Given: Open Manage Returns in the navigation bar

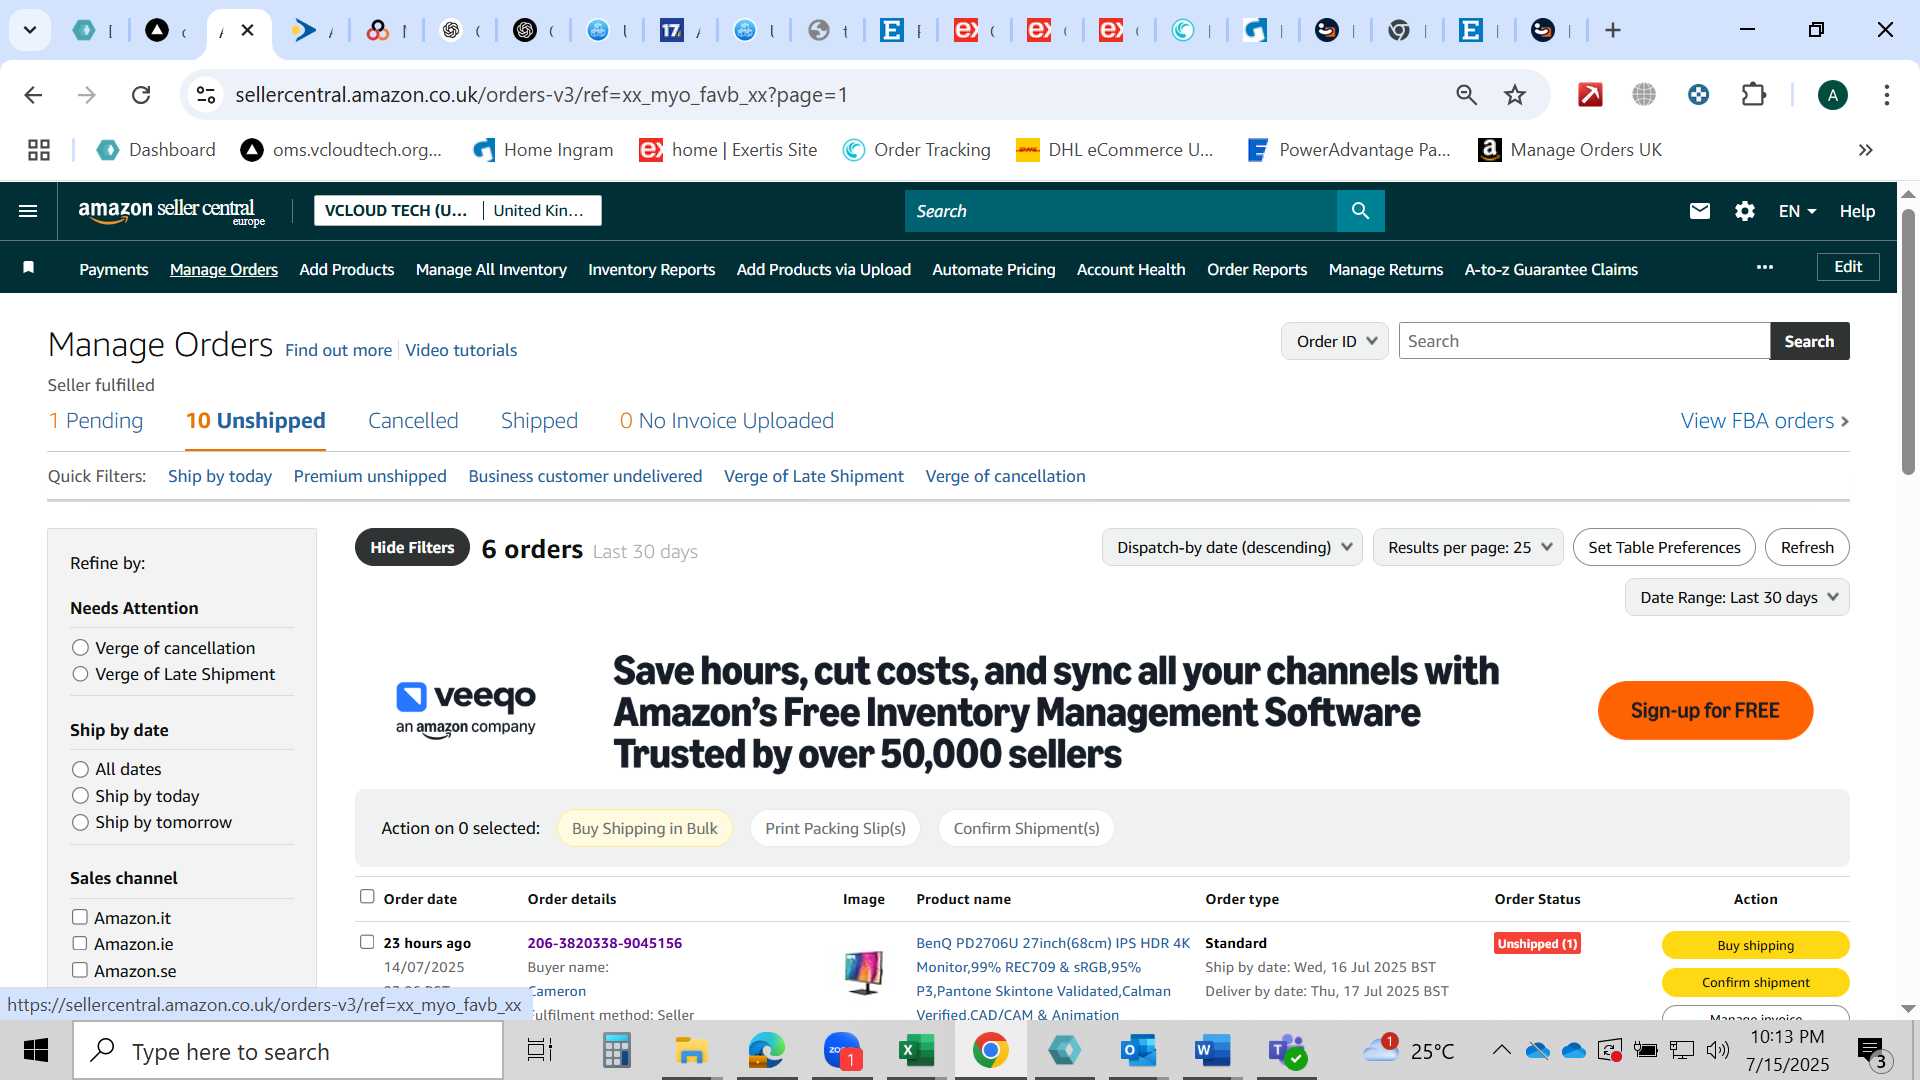Looking at the screenshot, I should click(x=1385, y=269).
